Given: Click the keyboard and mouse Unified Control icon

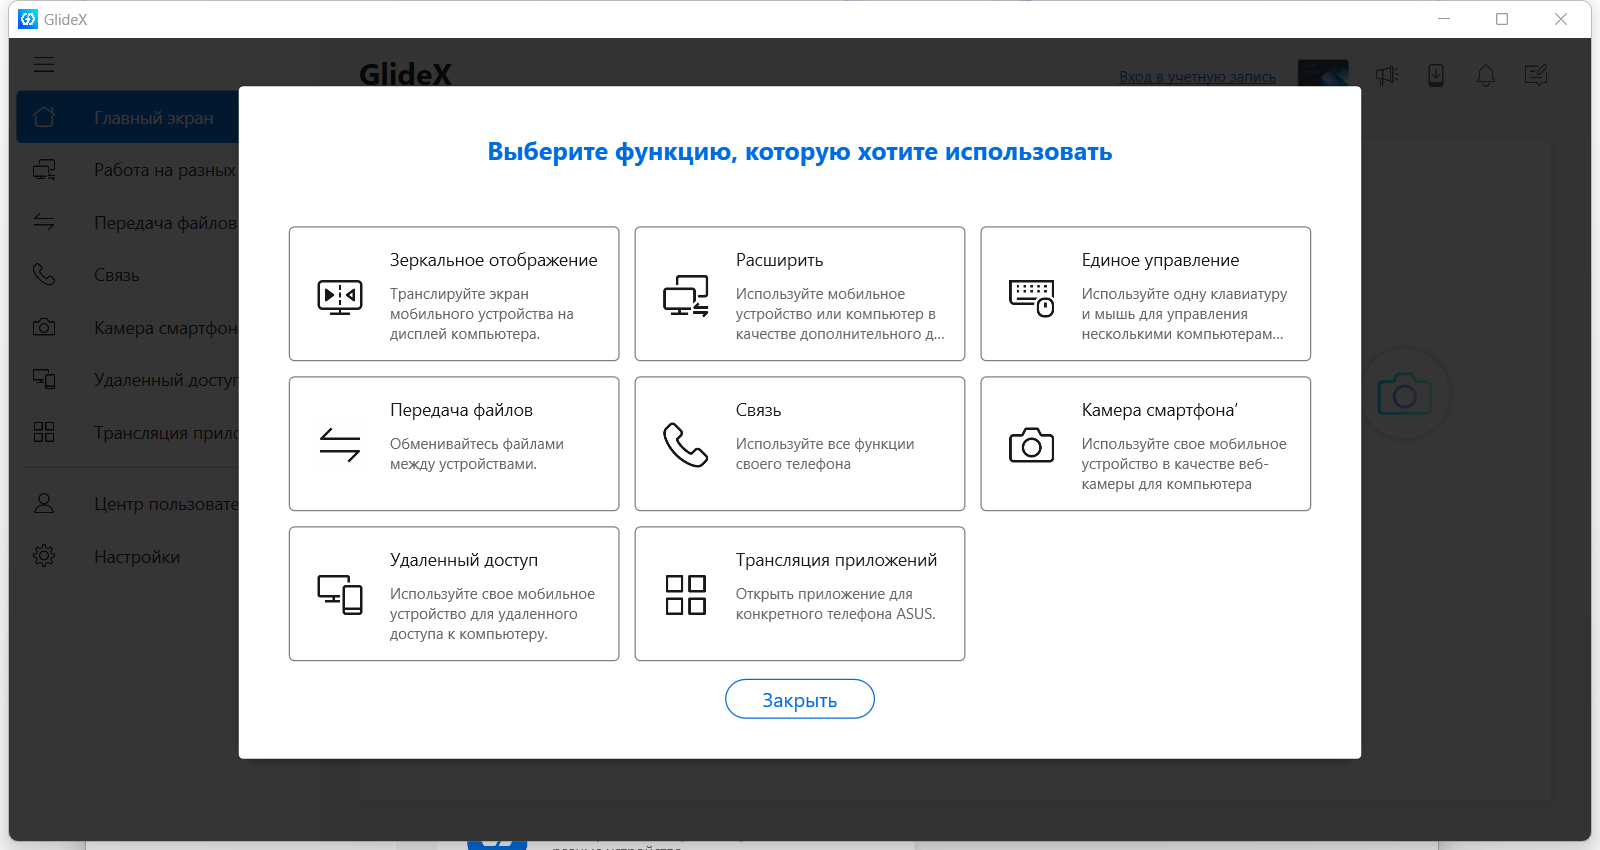Looking at the screenshot, I should tap(1032, 297).
